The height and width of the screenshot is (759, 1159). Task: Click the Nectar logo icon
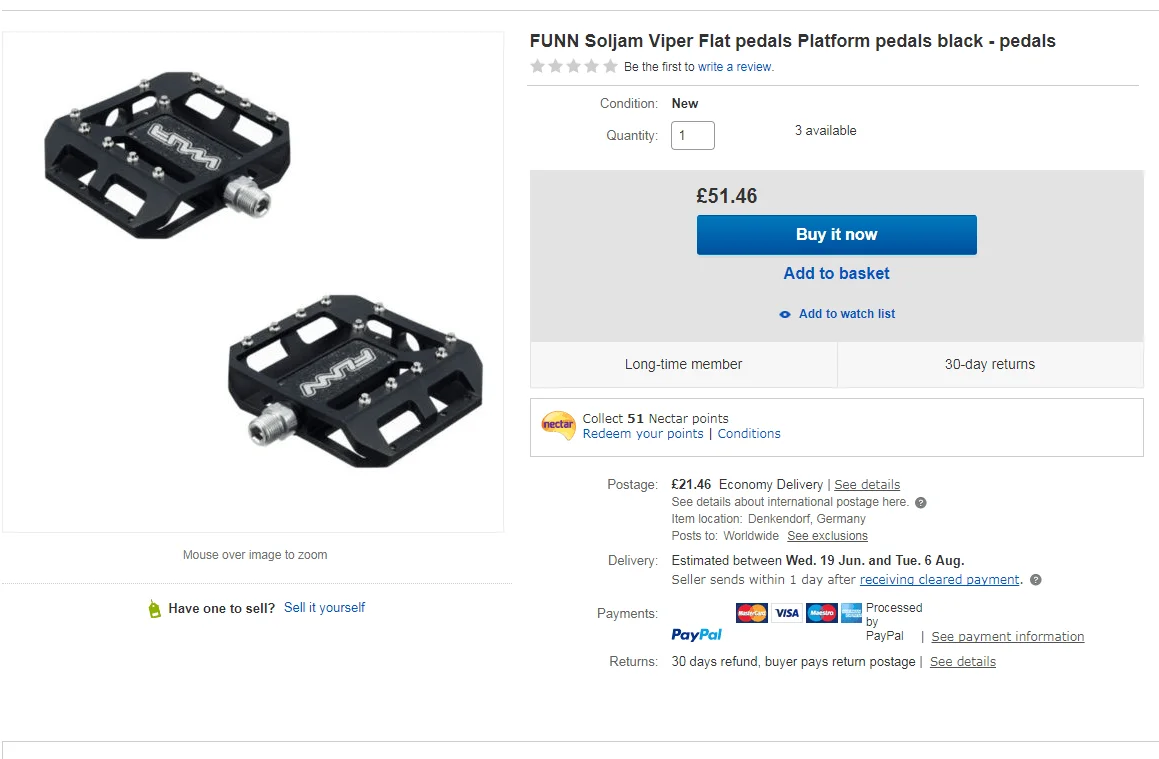click(558, 426)
